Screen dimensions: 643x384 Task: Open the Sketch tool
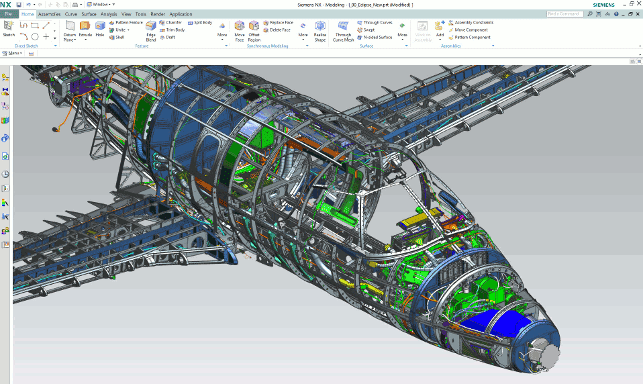pyautogui.click(x=9, y=29)
